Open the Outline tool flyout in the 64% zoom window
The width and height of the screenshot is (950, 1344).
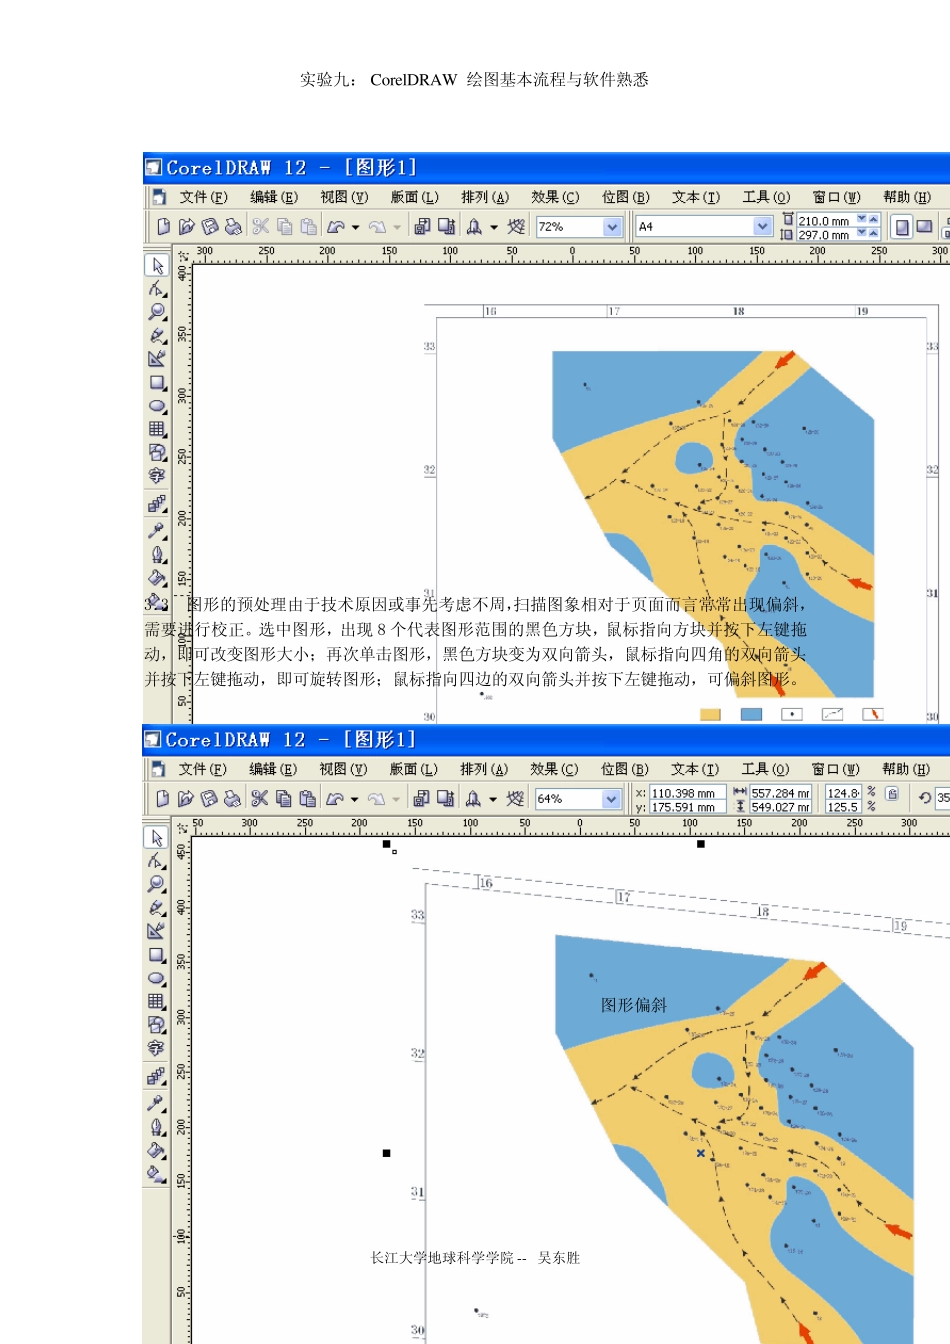point(156,1126)
